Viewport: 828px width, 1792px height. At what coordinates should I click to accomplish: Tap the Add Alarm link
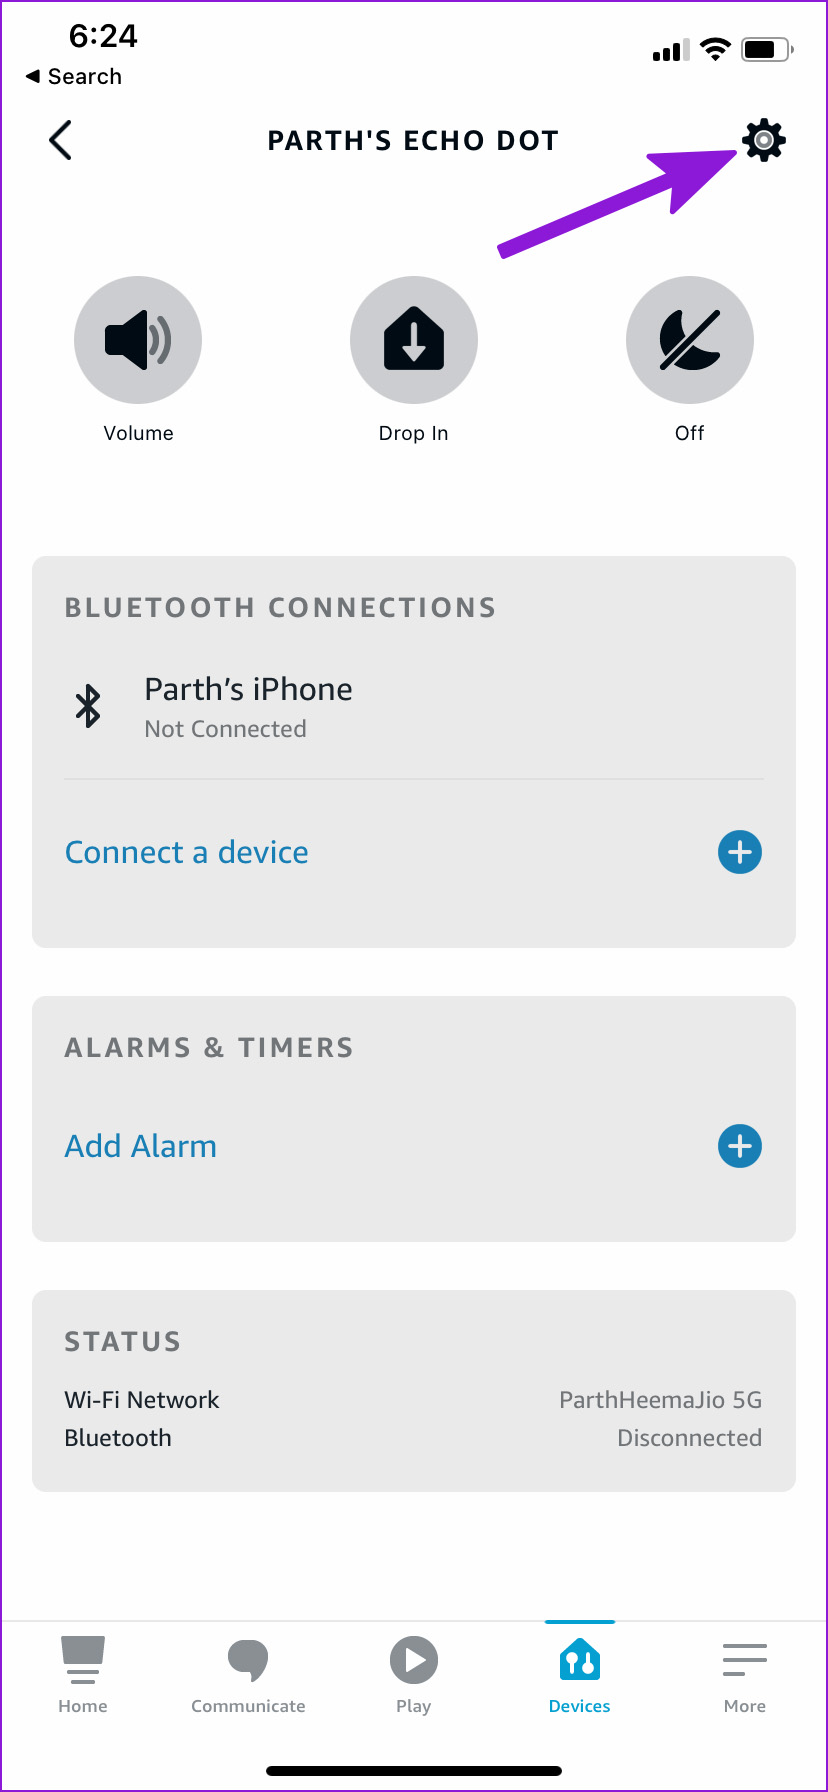point(141,1146)
